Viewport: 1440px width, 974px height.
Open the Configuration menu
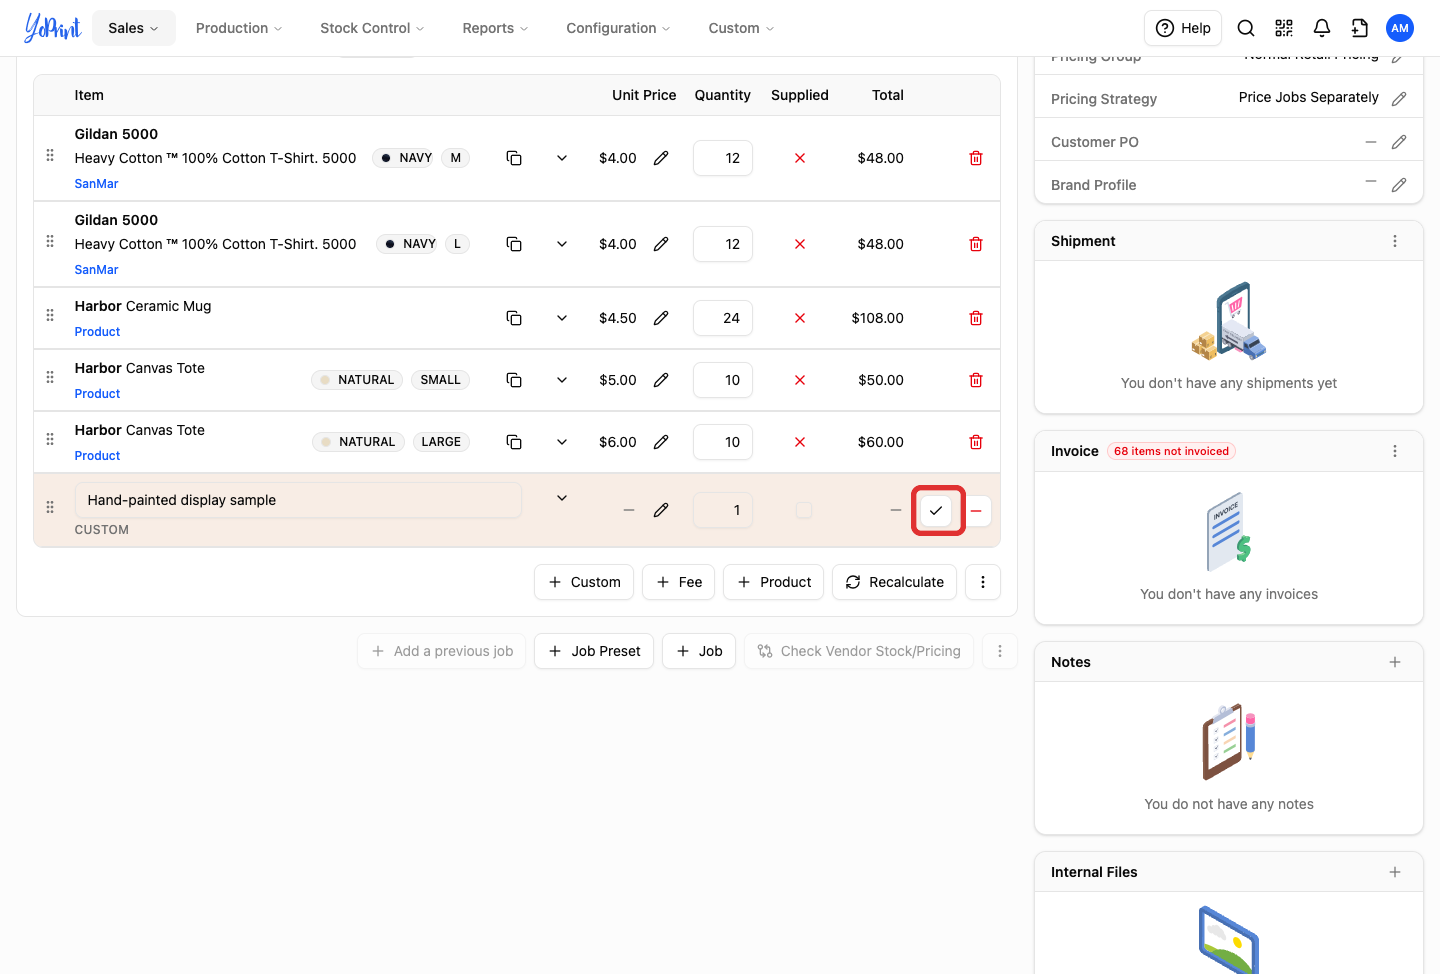click(x=618, y=28)
